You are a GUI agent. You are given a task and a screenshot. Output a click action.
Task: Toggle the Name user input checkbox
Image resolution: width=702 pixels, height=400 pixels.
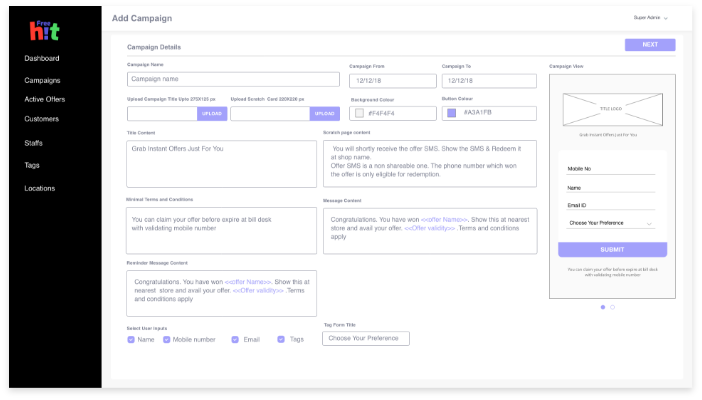131,339
